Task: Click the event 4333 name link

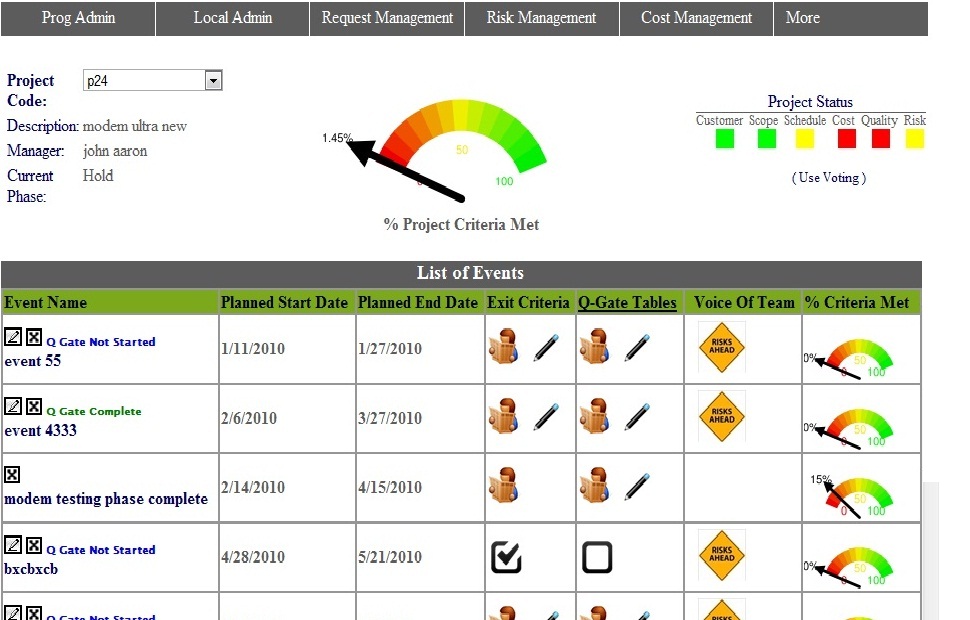Action: (x=41, y=430)
